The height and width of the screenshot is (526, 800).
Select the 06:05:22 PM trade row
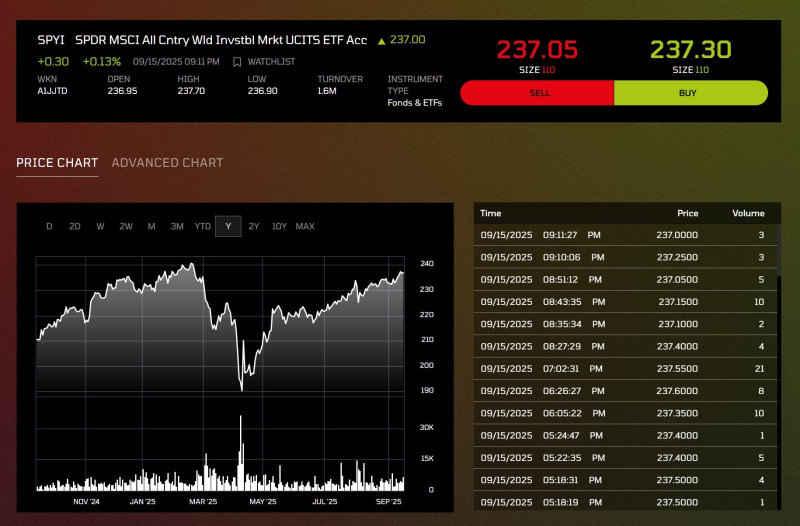(x=625, y=413)
